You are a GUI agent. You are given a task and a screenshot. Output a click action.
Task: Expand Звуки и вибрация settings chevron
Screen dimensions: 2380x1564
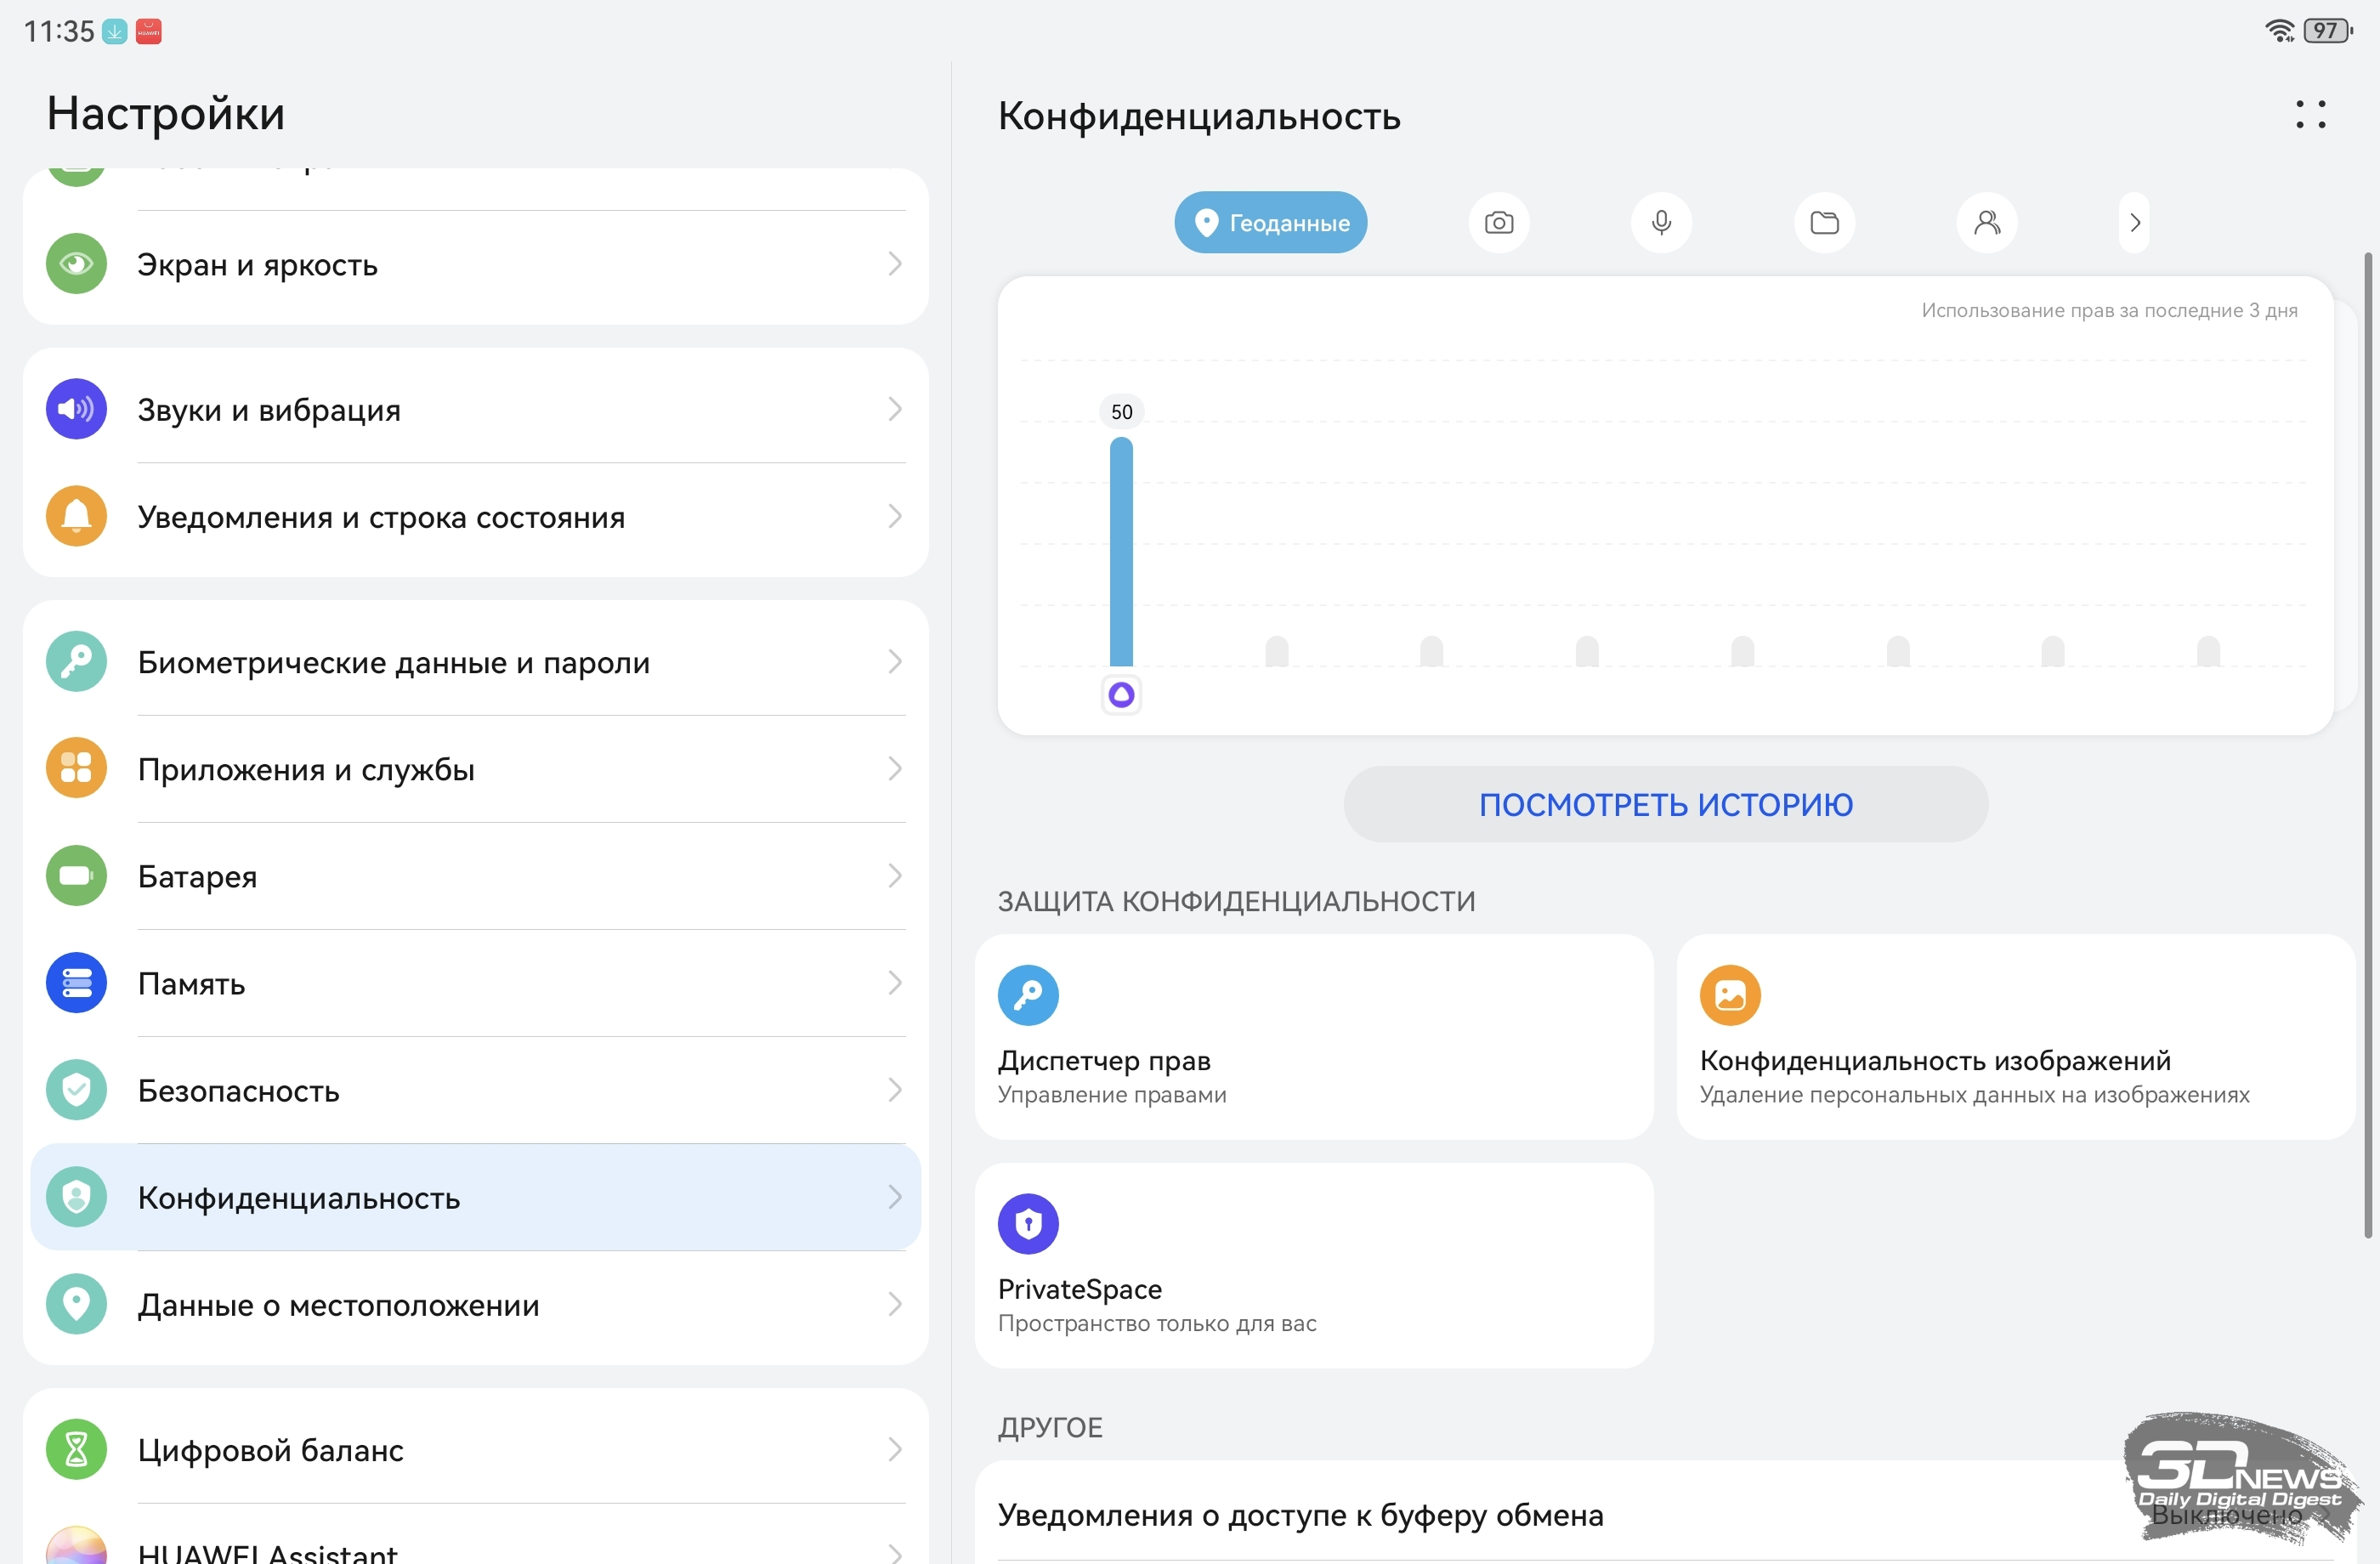click(894, 409)
